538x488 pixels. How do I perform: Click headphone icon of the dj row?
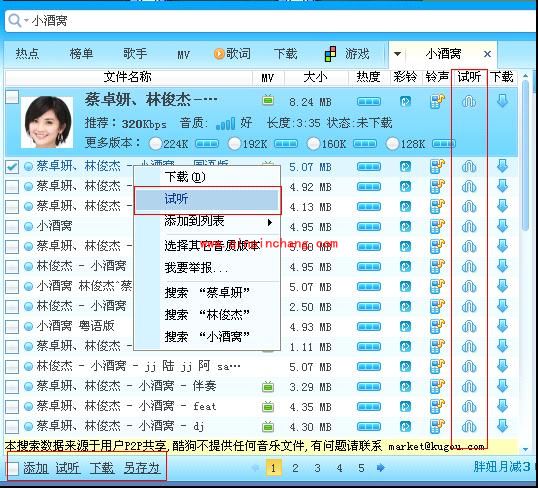pos(469,427)
